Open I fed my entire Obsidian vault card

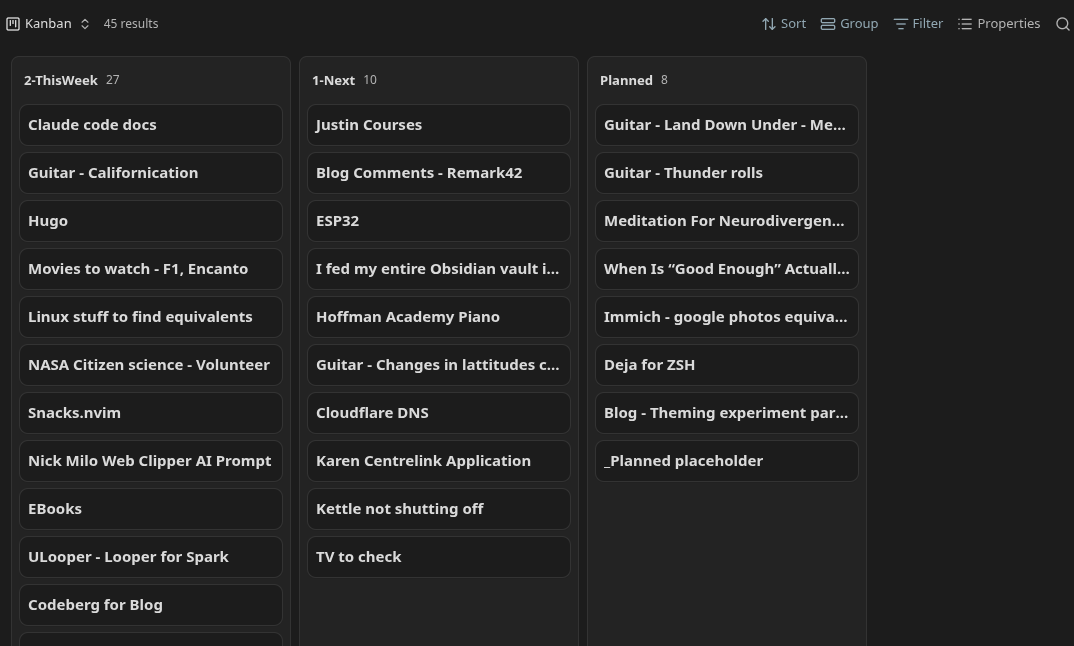pyautogui.click(x=438, y=269)
